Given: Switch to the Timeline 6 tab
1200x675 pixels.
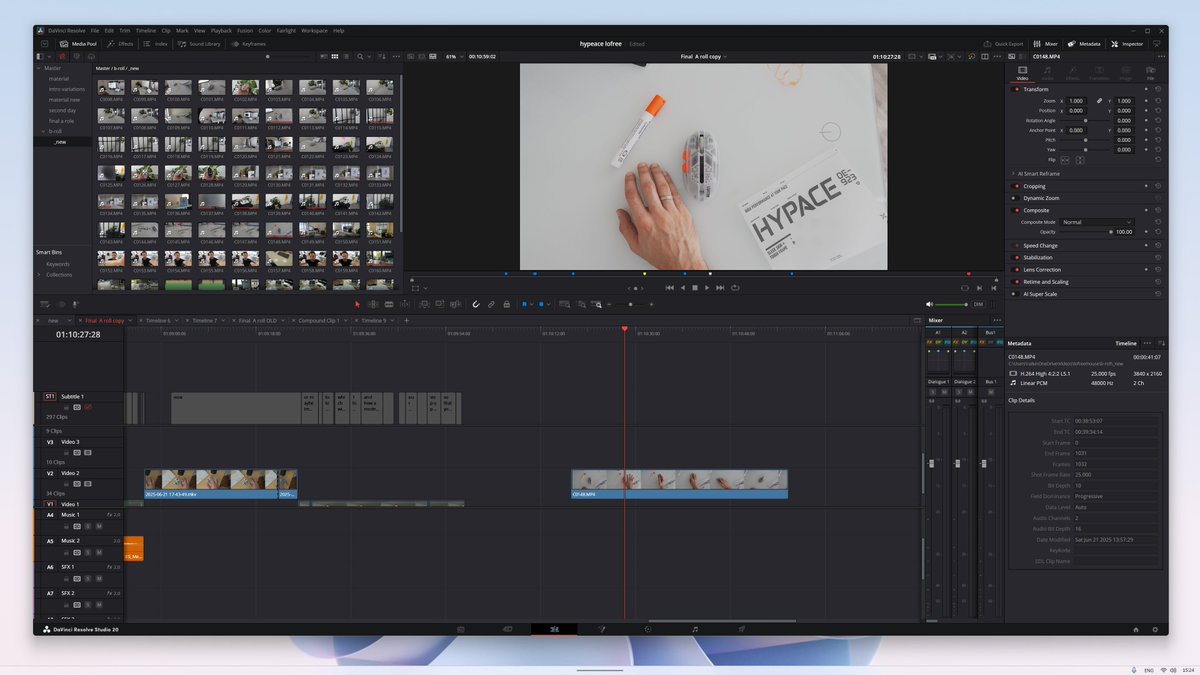Looking at the screenshot, I should coord(159,320).
